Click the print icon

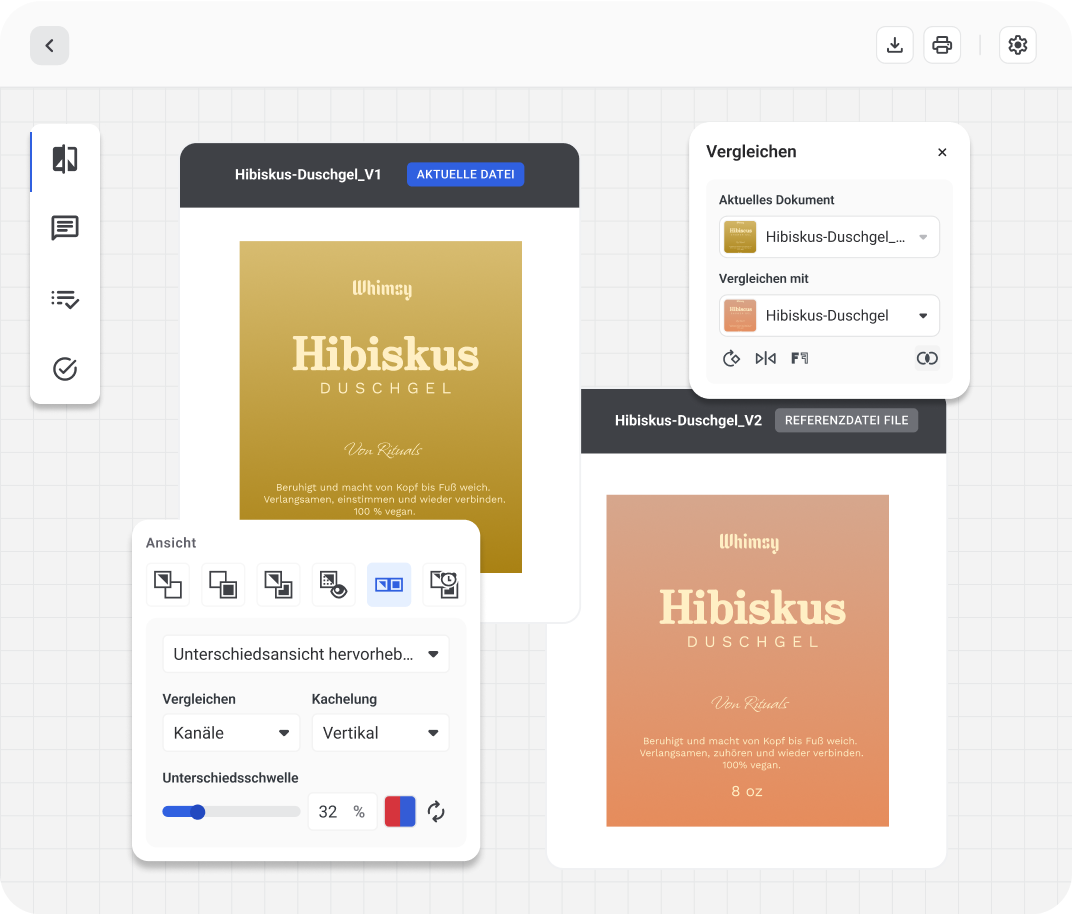click(x=942, y=45)
